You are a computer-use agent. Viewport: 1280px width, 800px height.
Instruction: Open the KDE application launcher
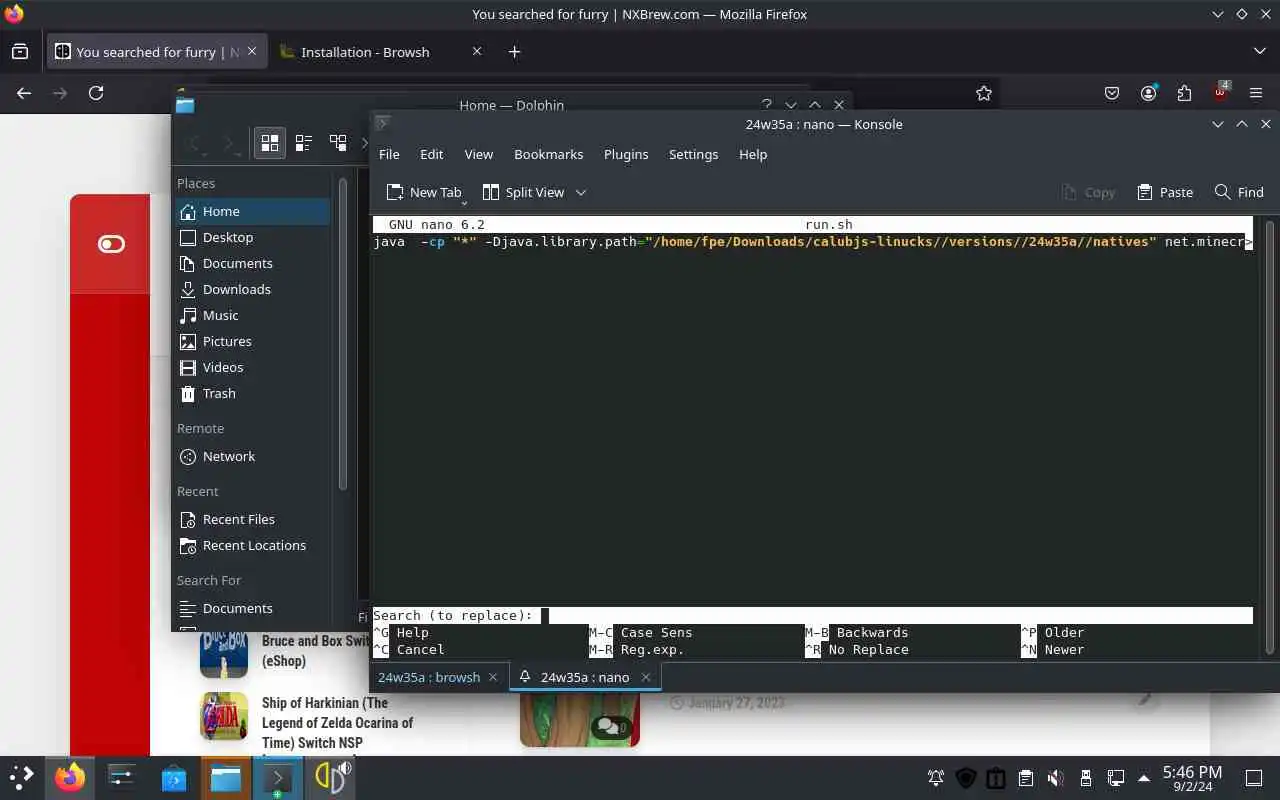21,777
